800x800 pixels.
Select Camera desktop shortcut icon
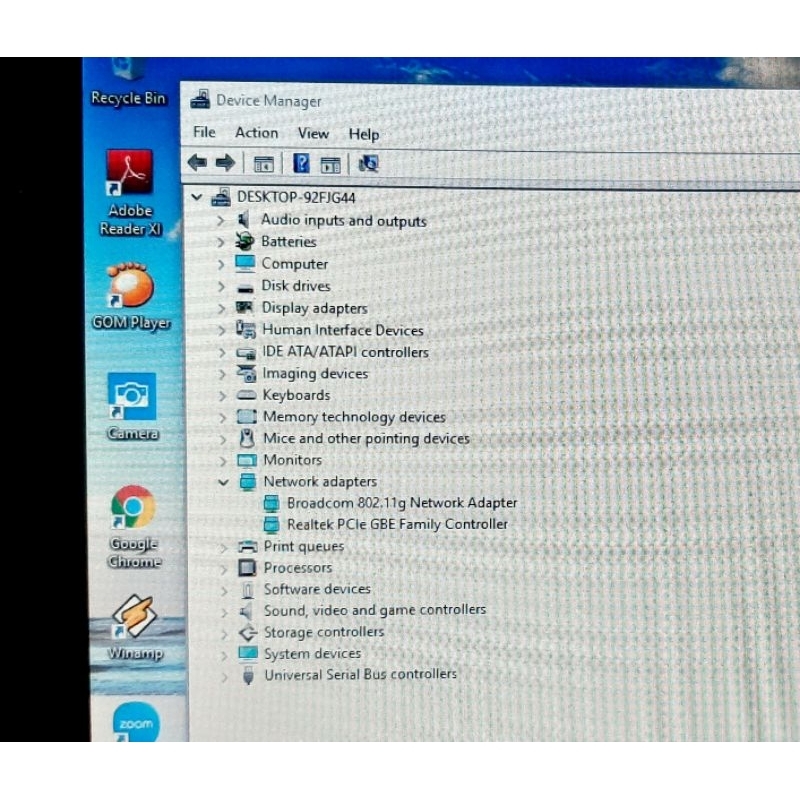click(132, 407)
